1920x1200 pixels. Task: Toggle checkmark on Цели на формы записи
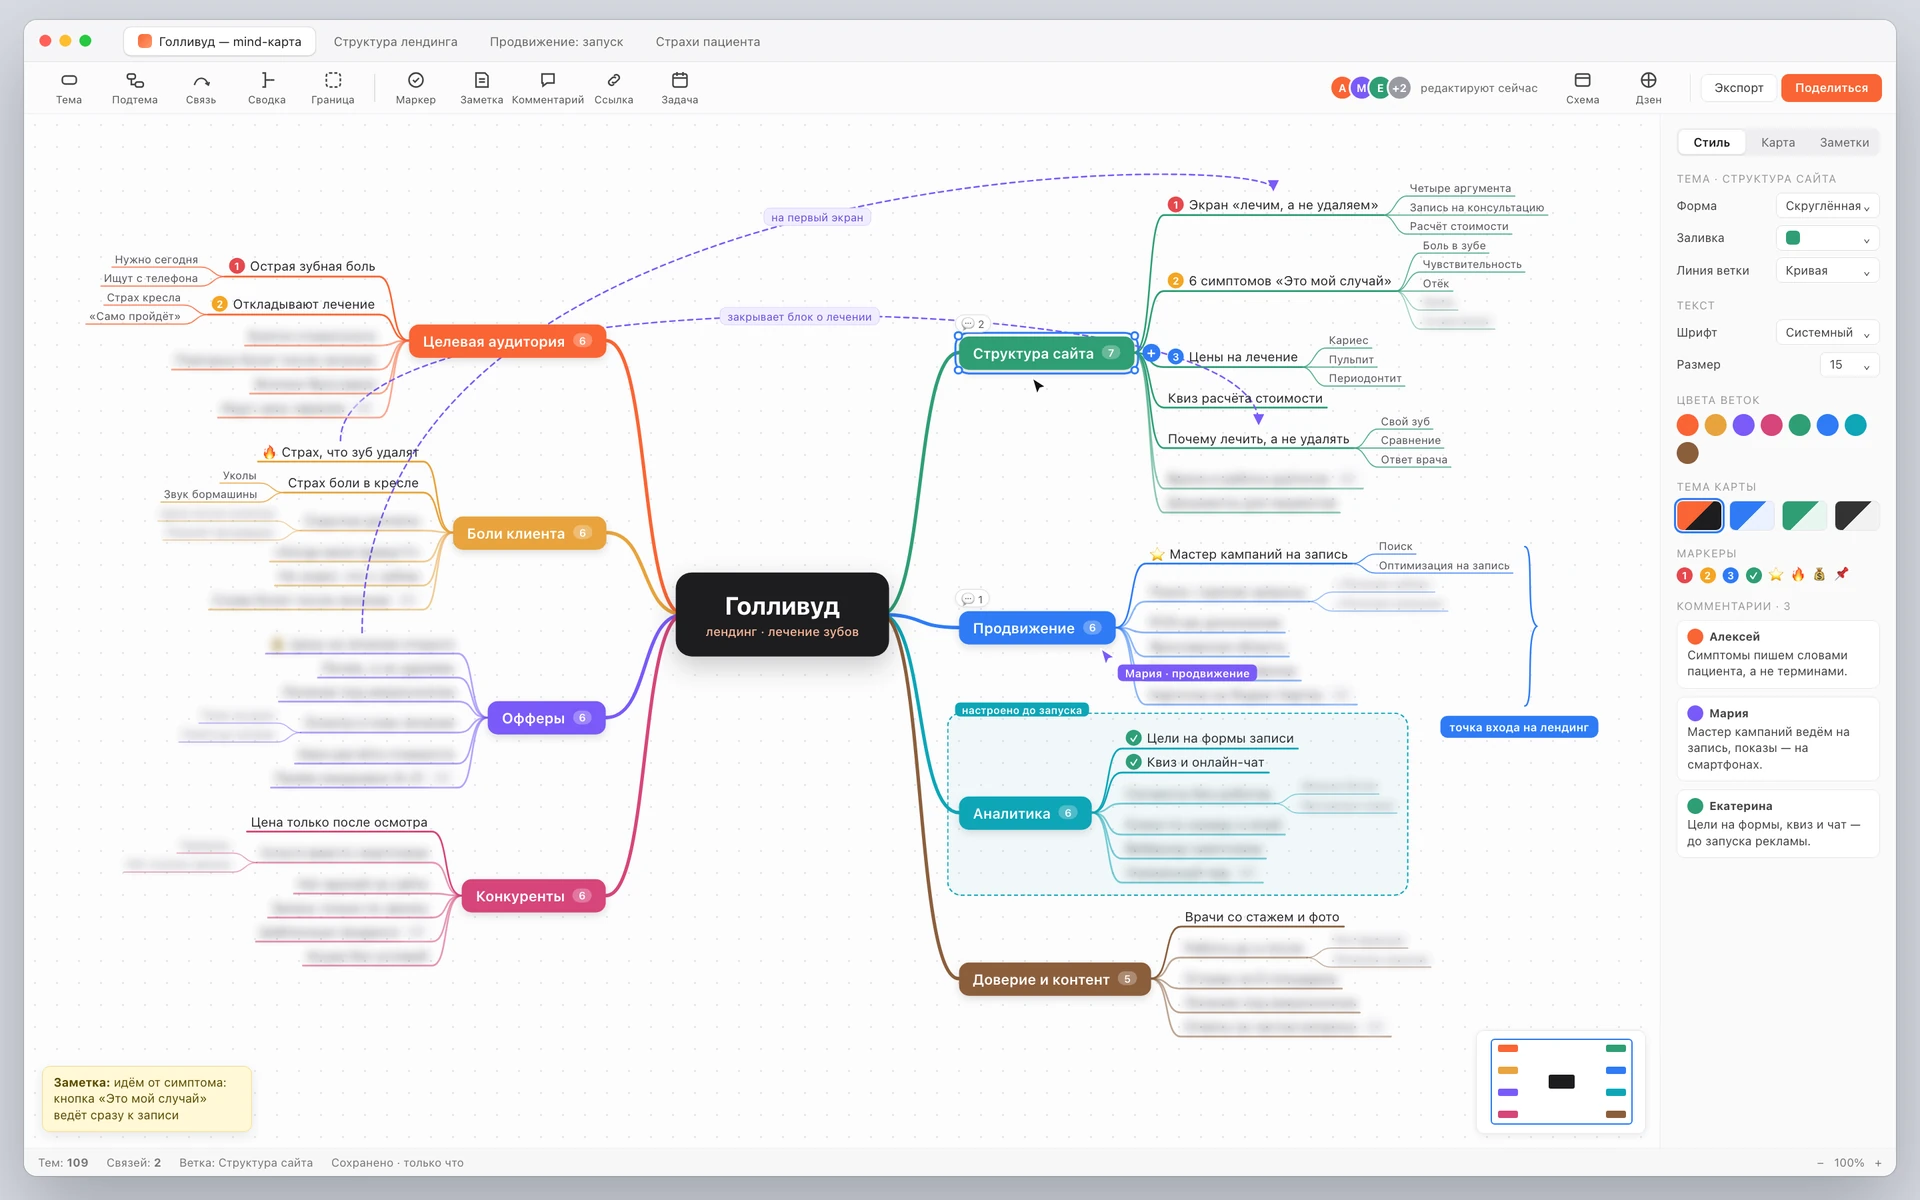pyautogui.click(x=1133, y=738)
